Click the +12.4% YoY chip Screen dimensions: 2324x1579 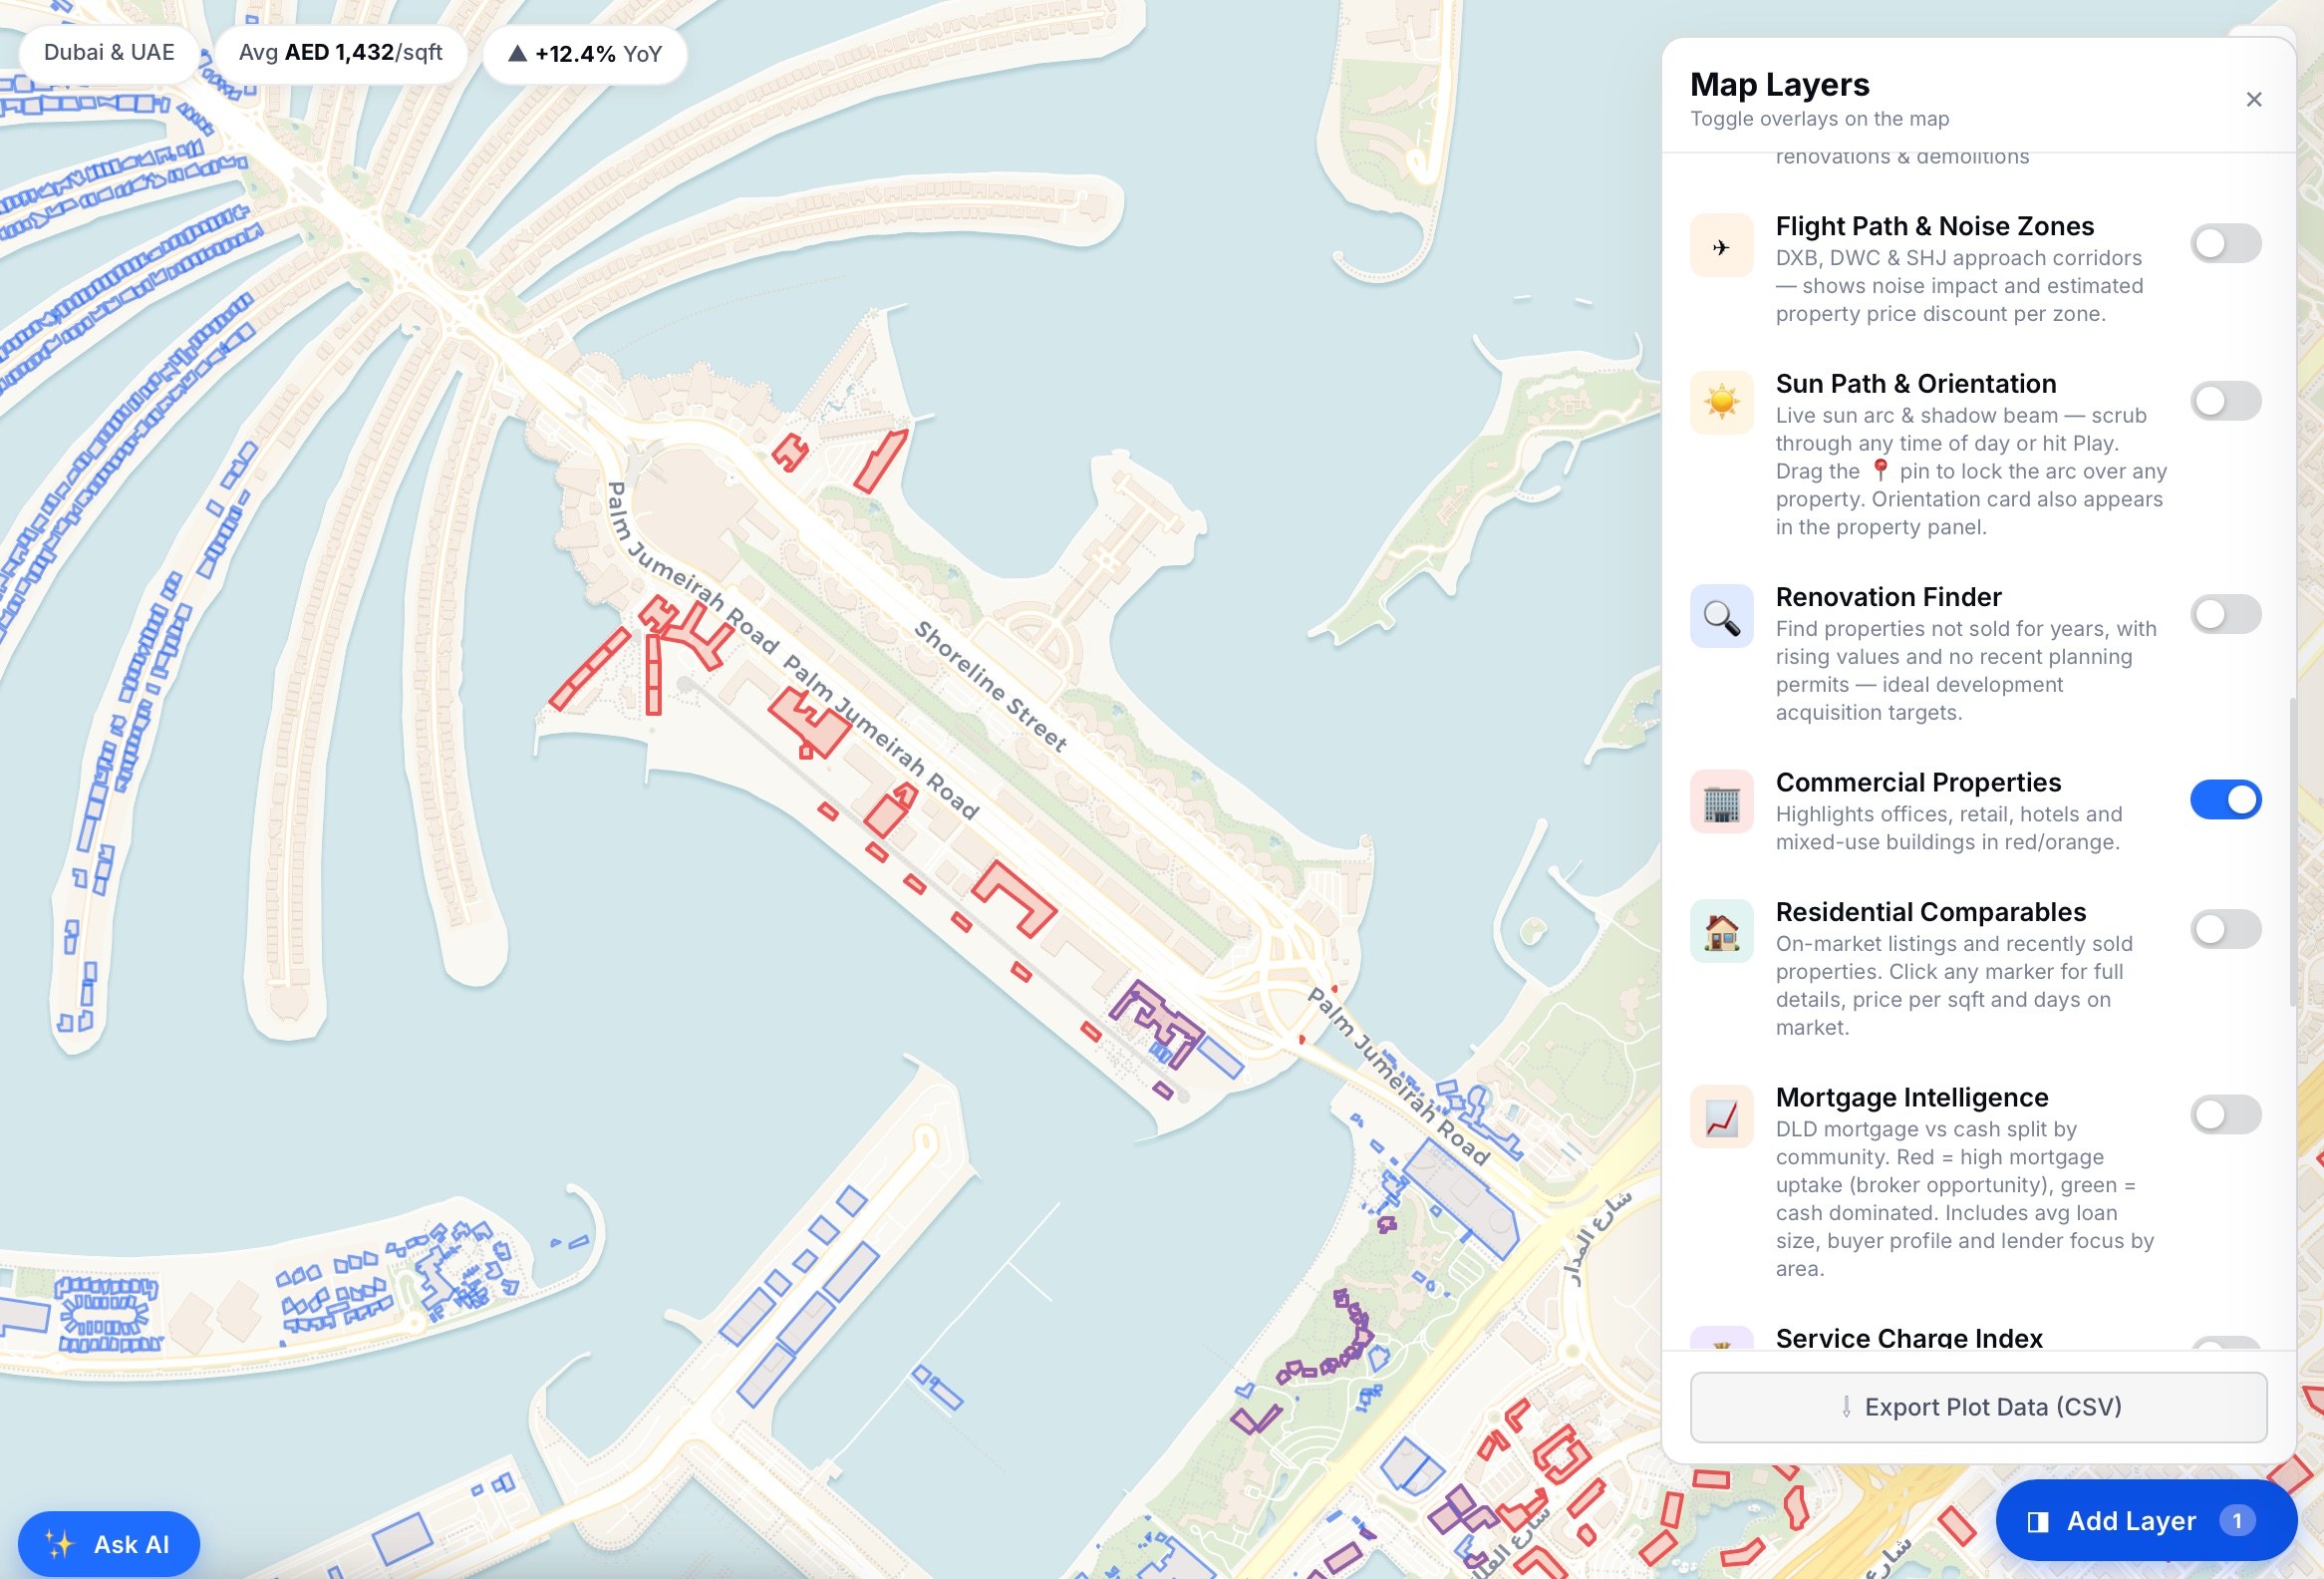(585, 53)
